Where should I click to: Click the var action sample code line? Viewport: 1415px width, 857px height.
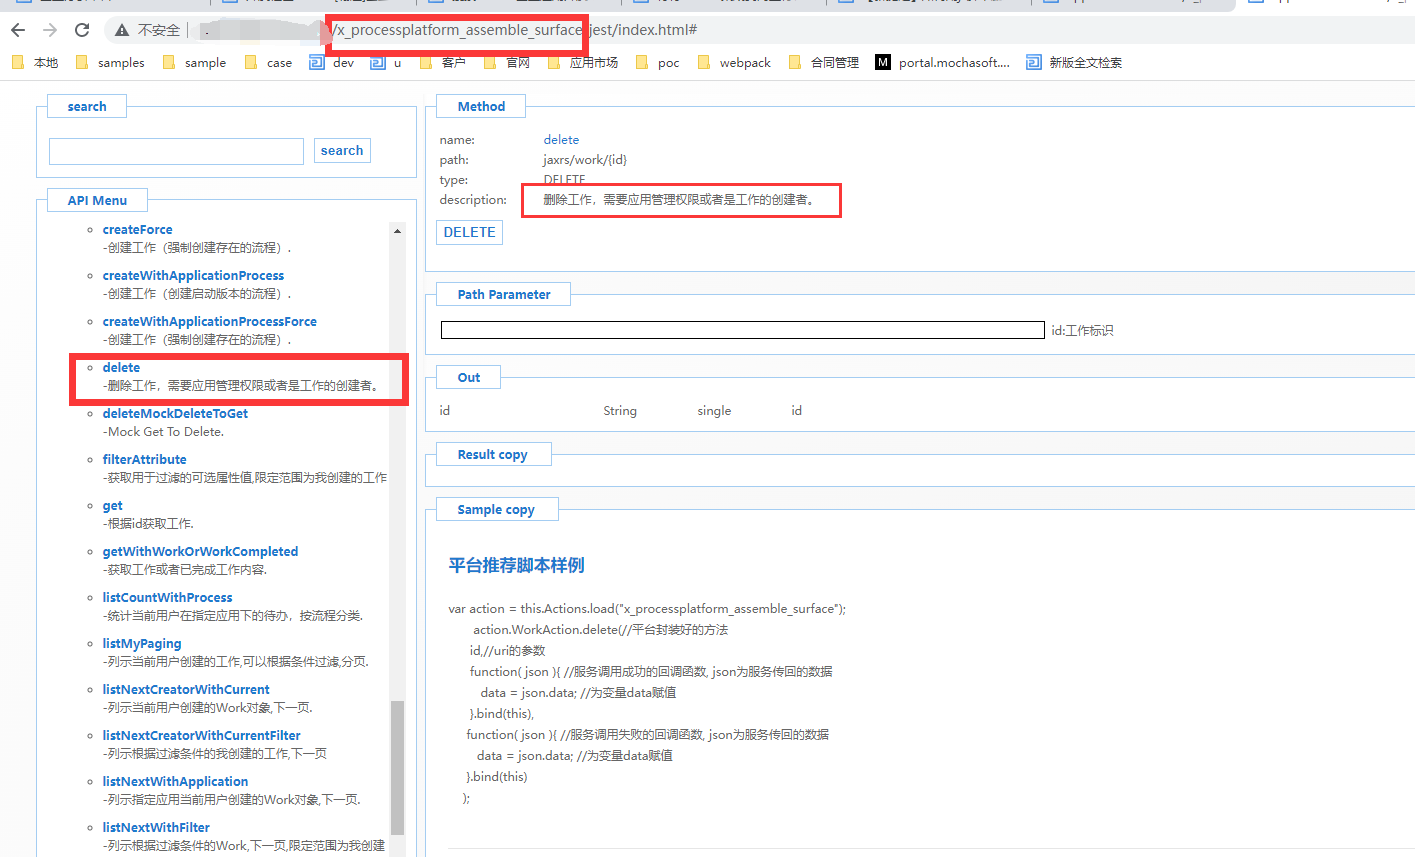pos(647,608)
